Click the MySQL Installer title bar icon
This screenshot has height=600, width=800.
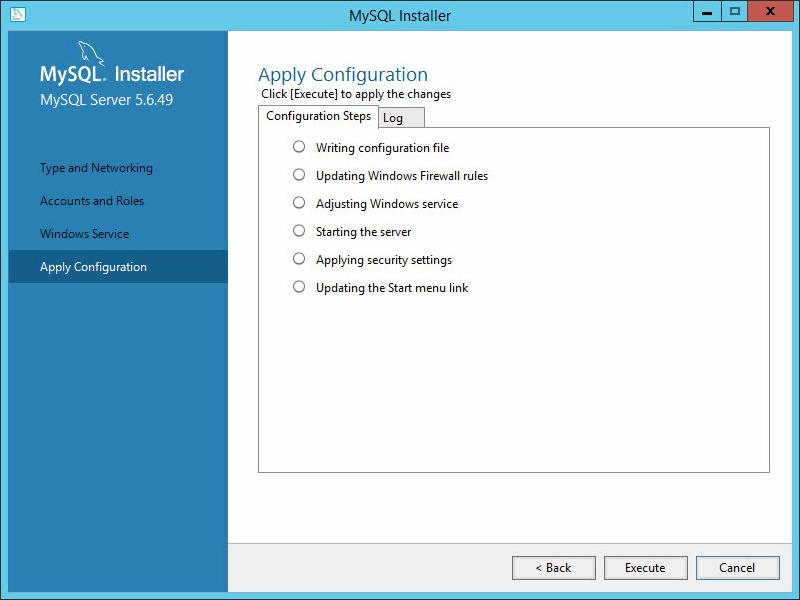pyautogui.click(x=17, y=14)
